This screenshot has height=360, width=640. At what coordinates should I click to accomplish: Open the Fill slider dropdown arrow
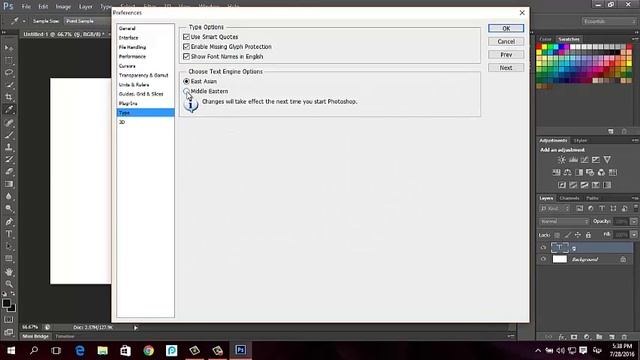tap(634, 235)
